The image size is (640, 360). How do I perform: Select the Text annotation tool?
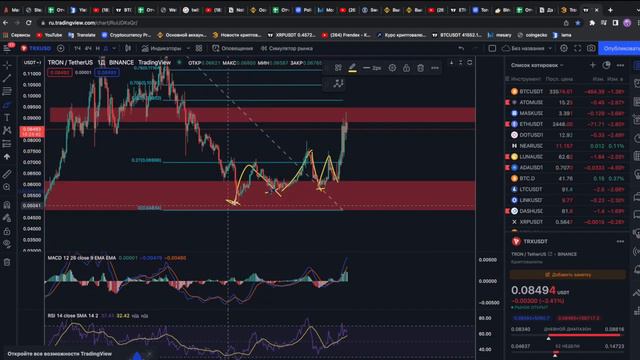click(7, 118)
